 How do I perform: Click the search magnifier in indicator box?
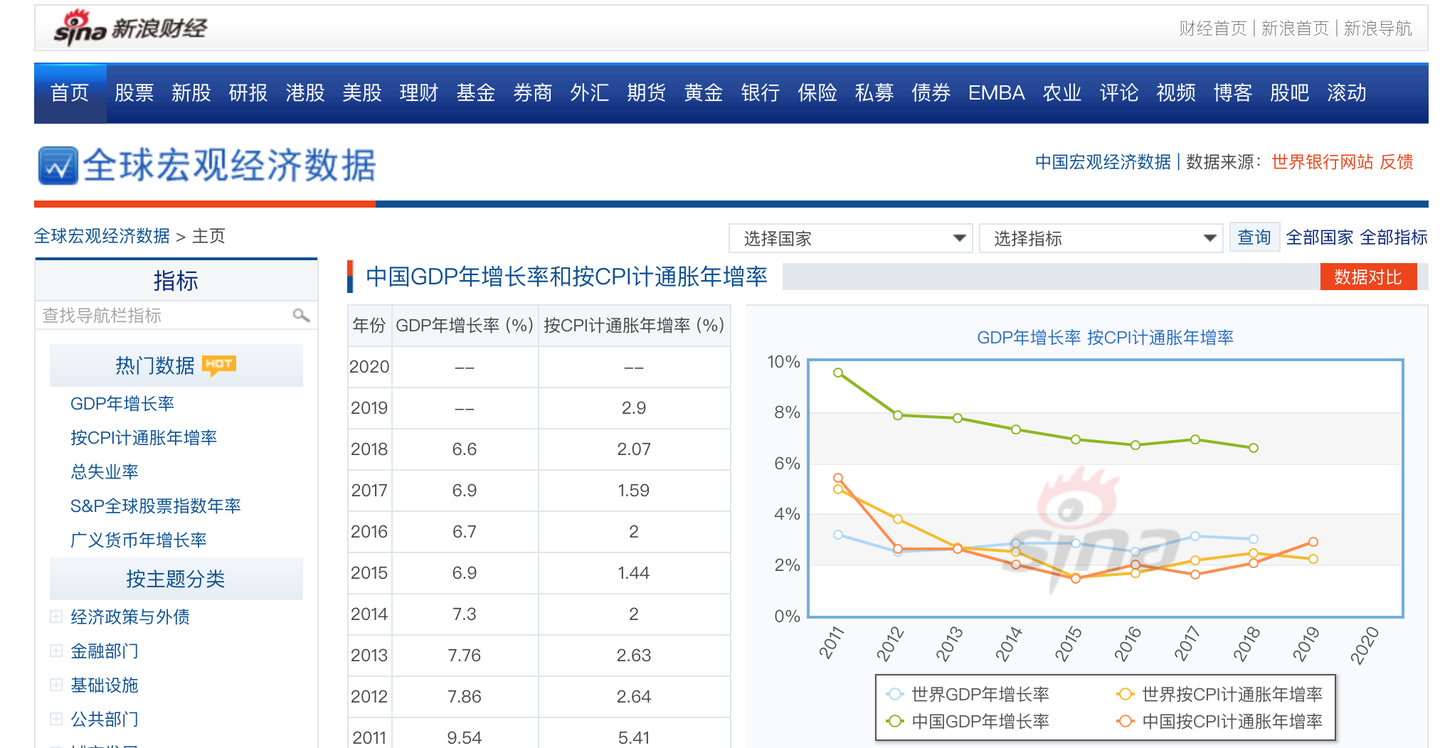[301, 315]
